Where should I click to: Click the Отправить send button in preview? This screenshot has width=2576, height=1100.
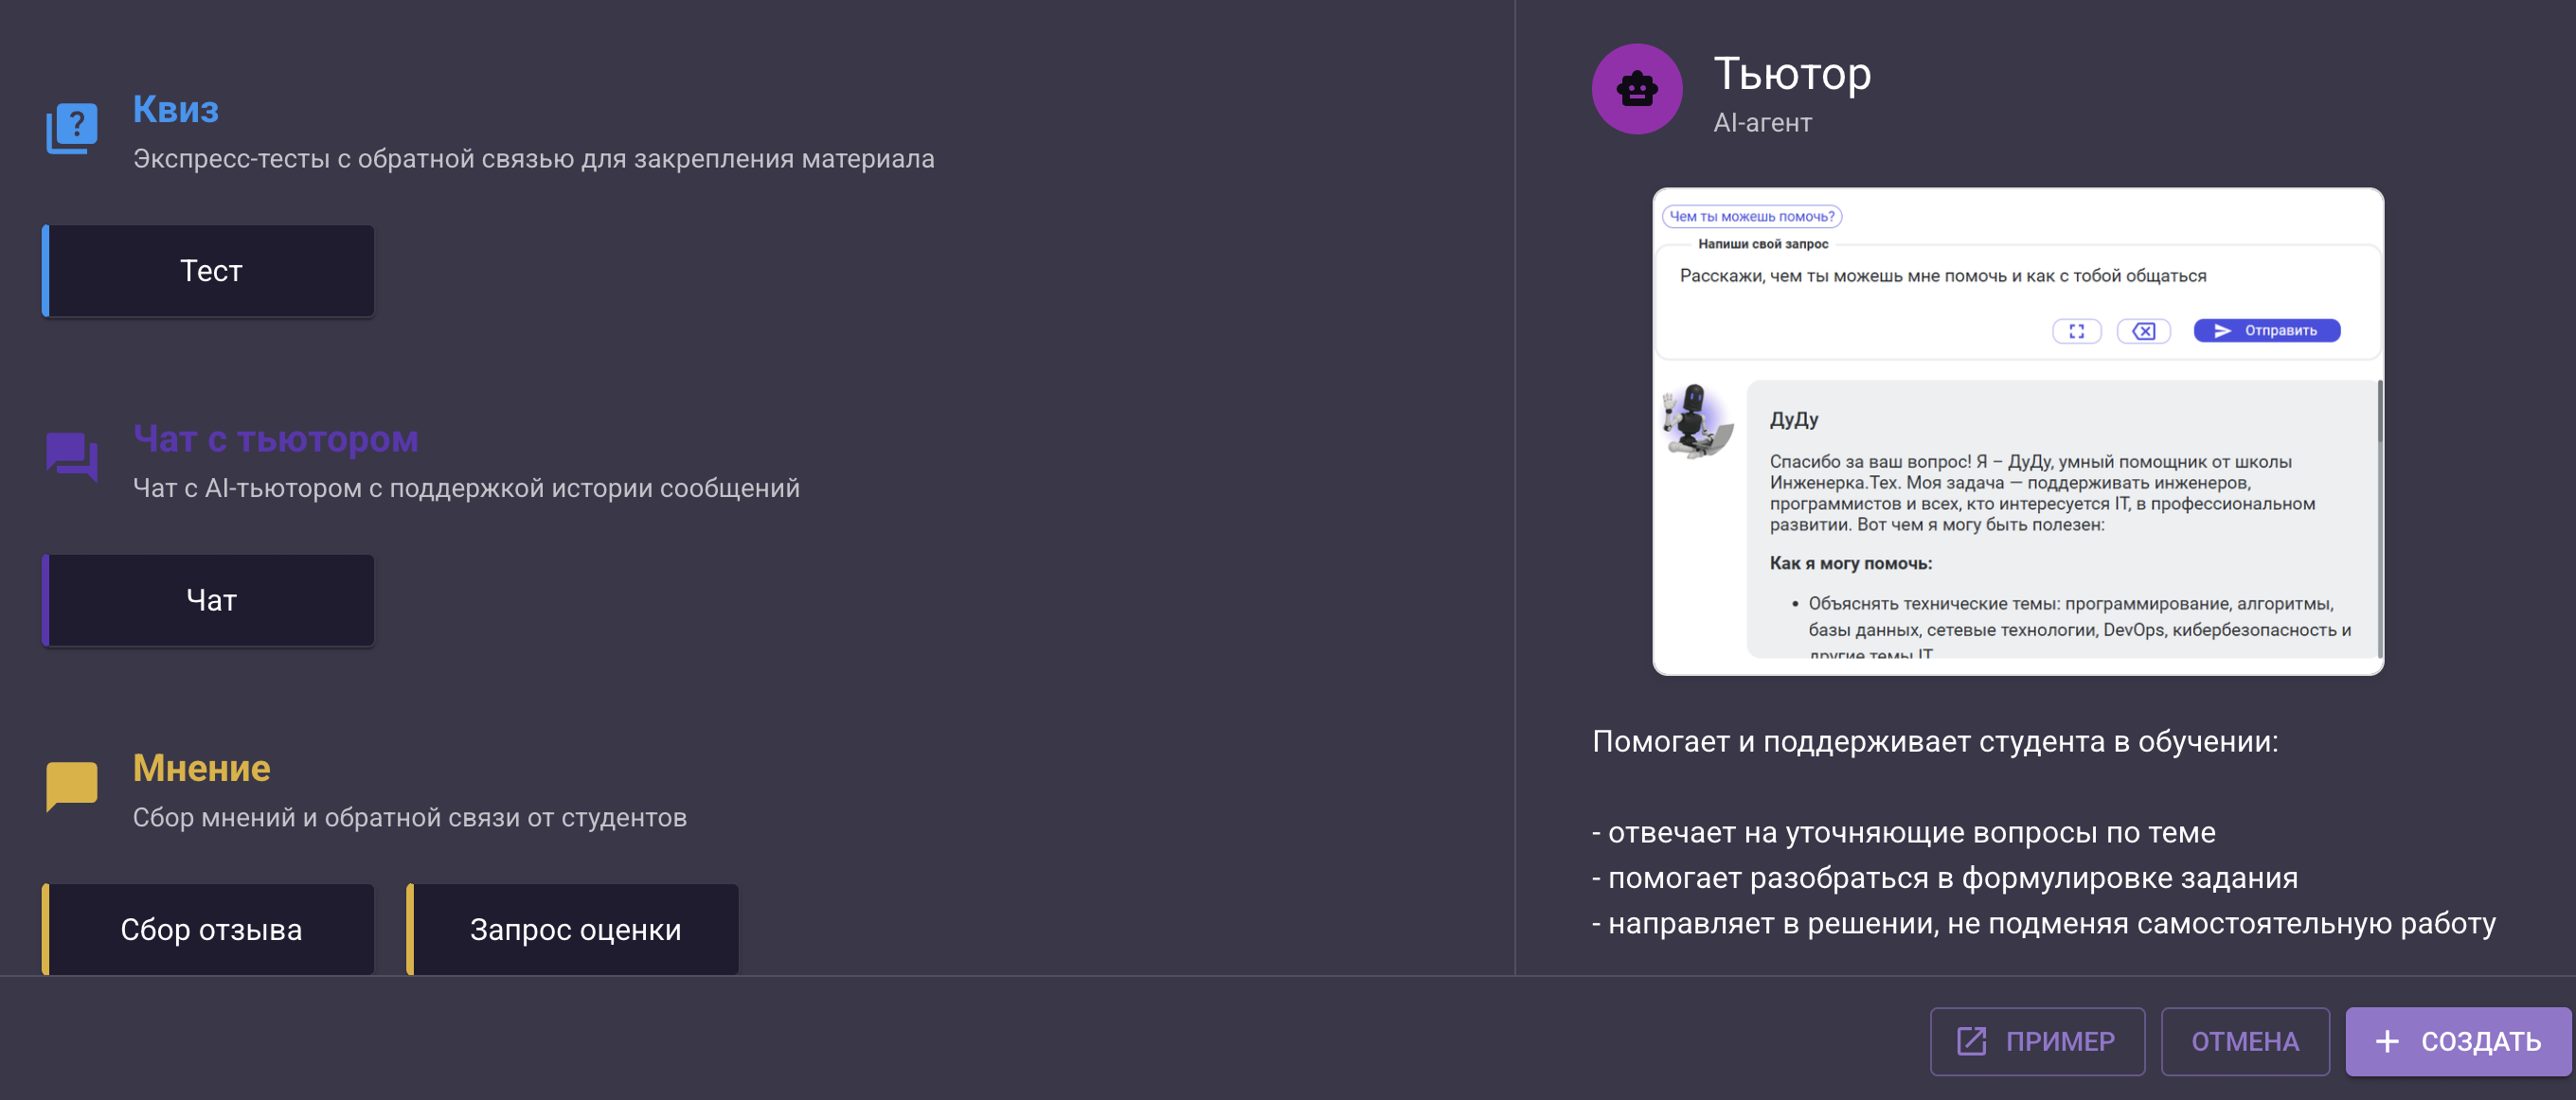pyautogui.click(x=2266, y=331)
